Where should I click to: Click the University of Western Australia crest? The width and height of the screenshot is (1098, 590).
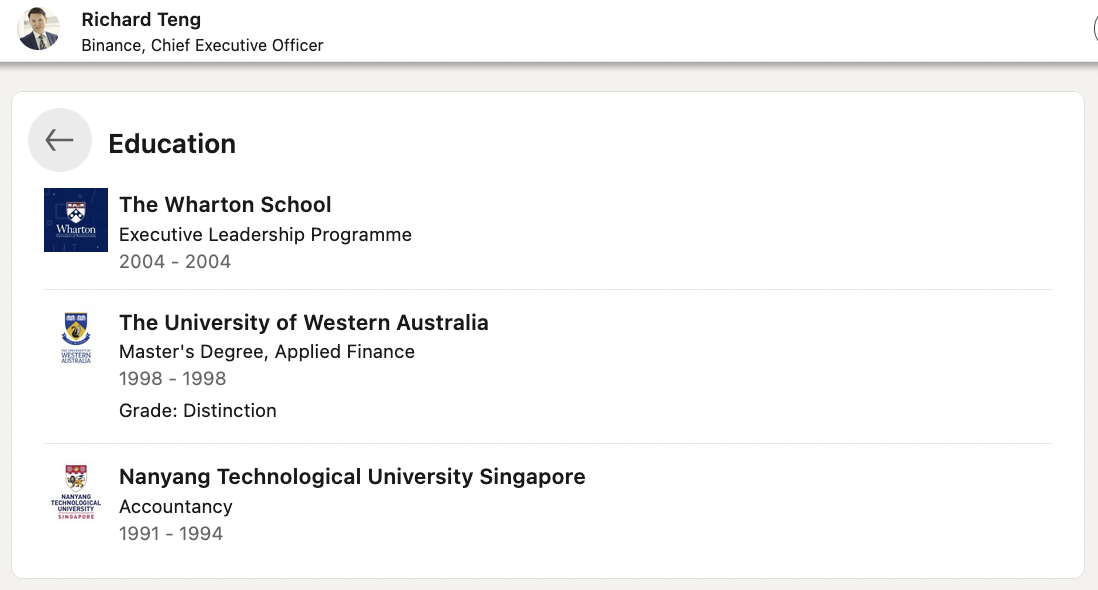click(76, 337)
